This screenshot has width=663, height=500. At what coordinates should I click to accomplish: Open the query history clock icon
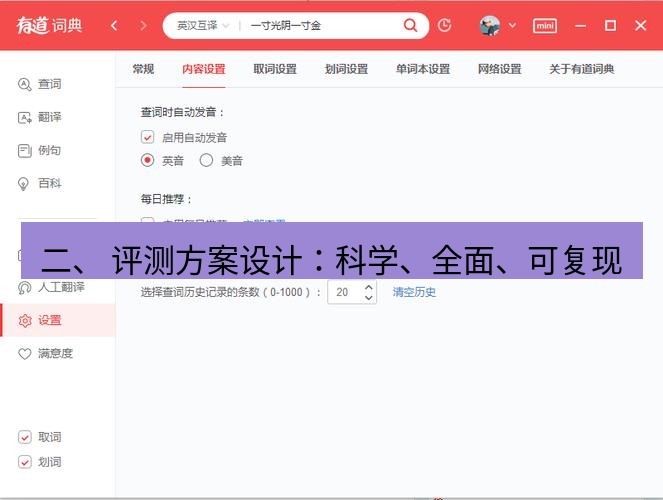pos(444,25)
